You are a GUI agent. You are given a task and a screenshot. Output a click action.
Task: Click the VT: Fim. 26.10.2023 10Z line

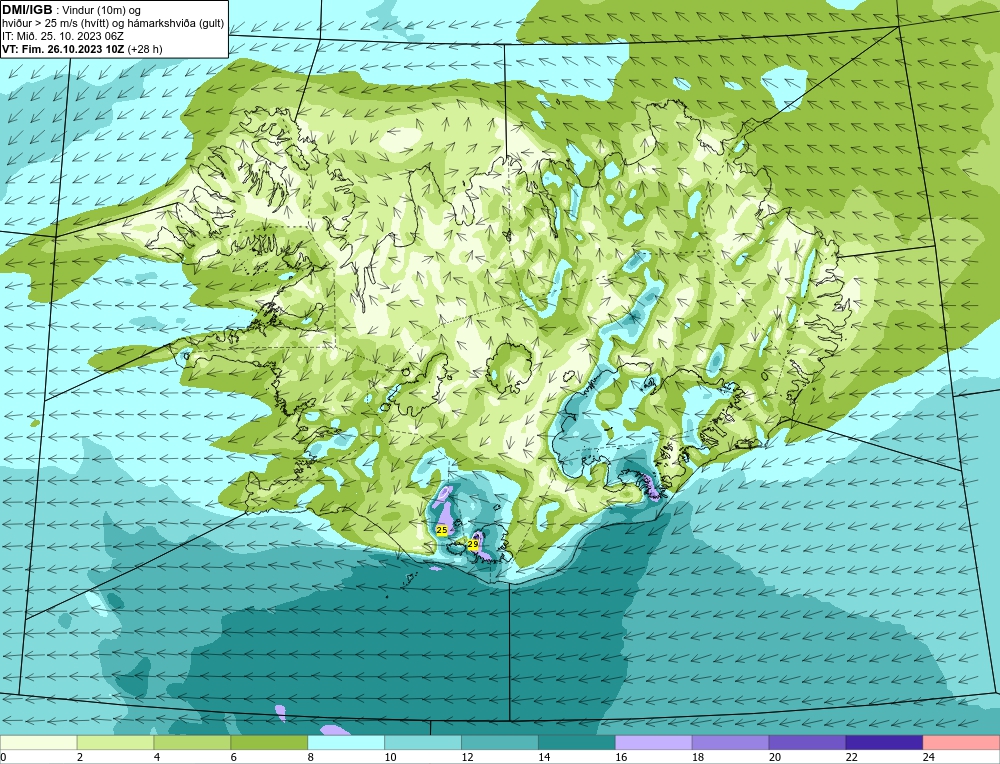point(82,49)
